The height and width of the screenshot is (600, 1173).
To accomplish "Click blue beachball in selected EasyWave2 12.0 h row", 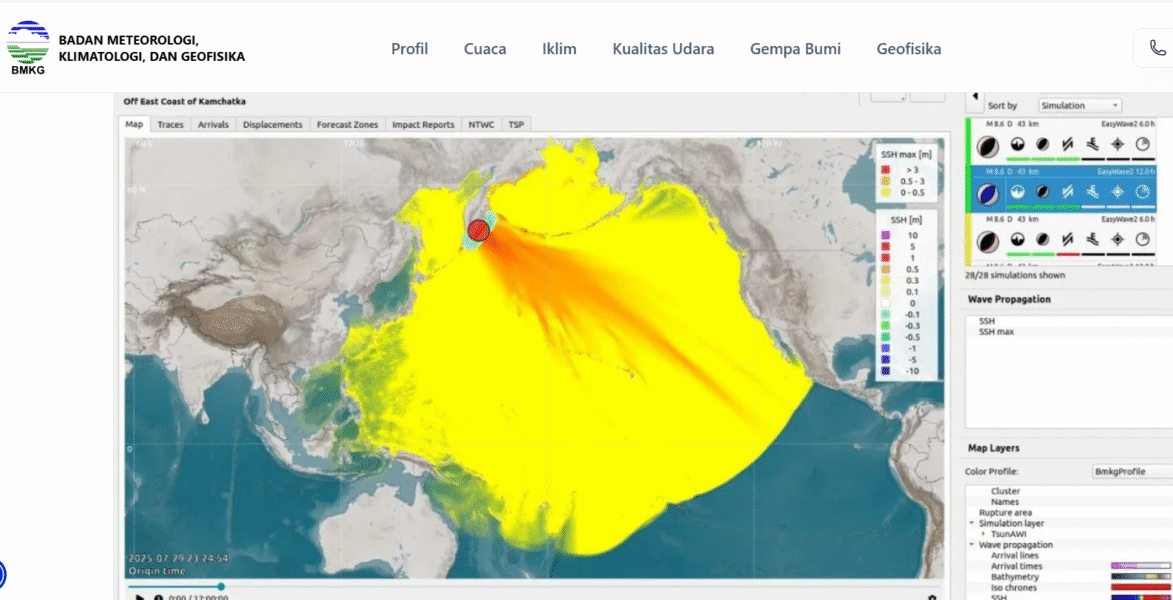I will [x=988, y=193].
